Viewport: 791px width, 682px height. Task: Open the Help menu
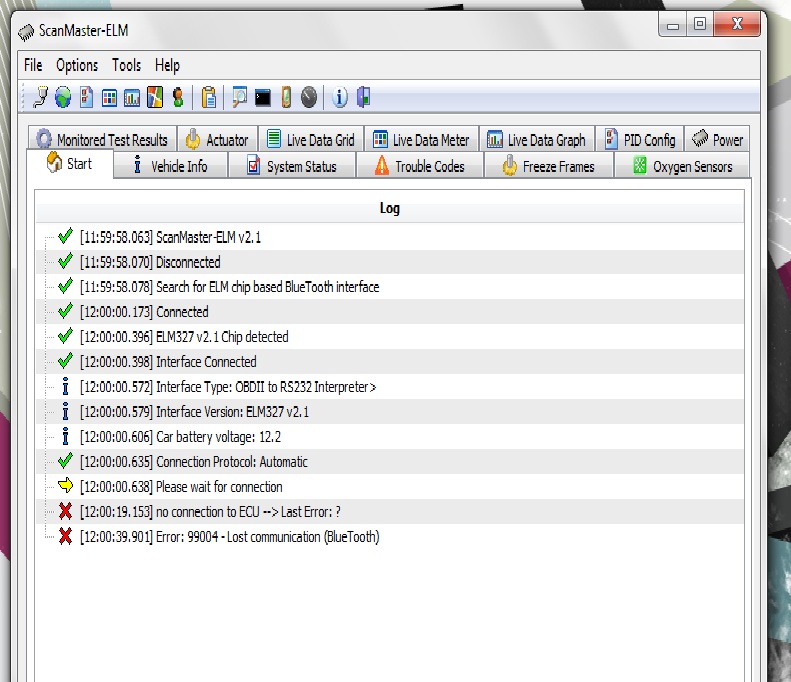167,65
